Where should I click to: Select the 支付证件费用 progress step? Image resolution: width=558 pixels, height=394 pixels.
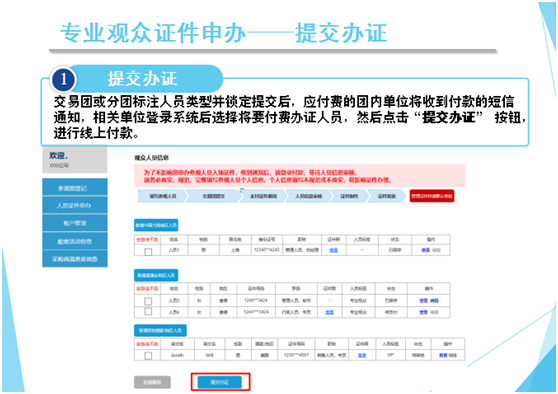click(x=263, y=196)
